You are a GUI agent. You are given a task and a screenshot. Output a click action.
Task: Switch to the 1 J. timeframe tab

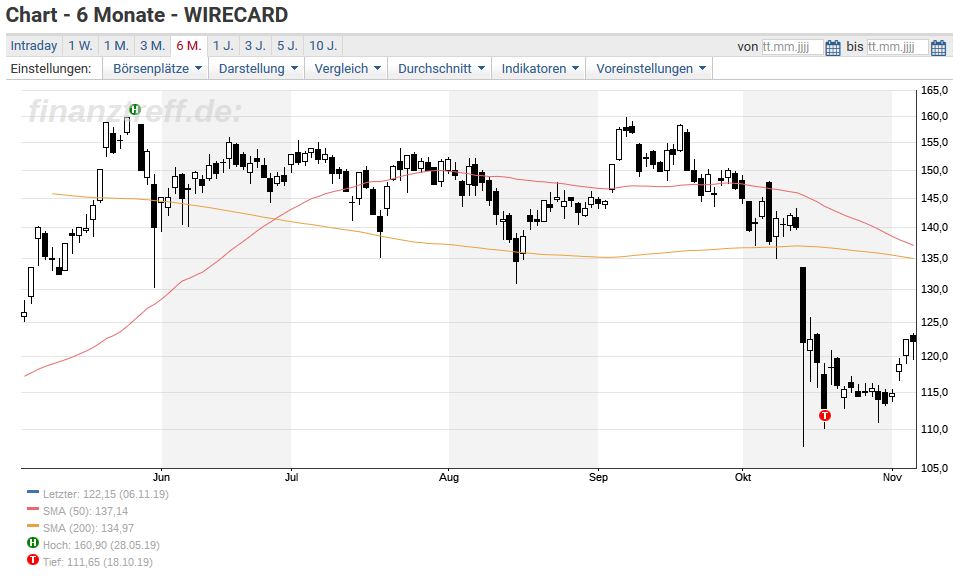[223, 46]
